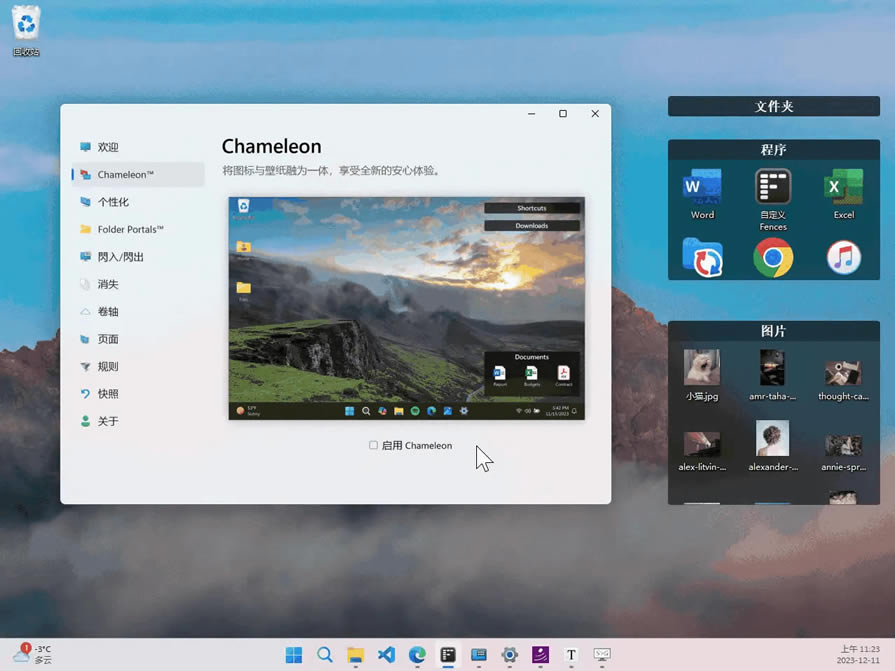
Task: Select the alexander-... image file
Action: (773, 446)
